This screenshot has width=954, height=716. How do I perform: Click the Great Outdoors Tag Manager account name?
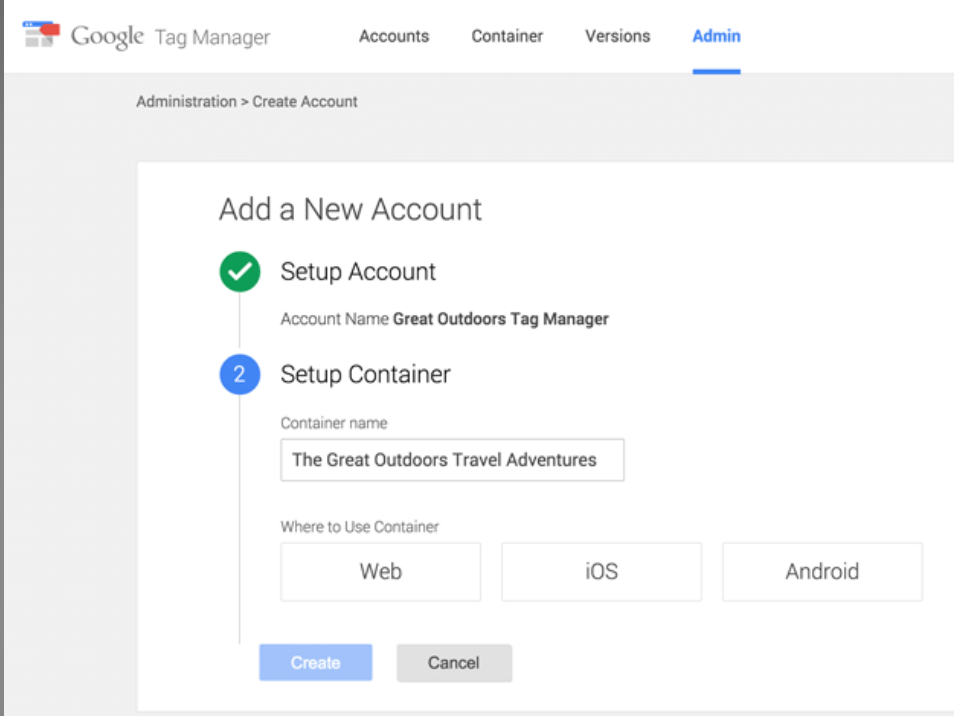[501, 319]
